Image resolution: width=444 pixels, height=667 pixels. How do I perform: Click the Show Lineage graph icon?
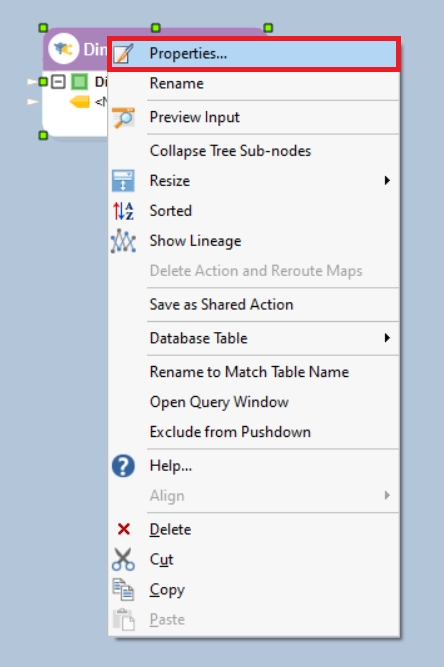(123, 241)
